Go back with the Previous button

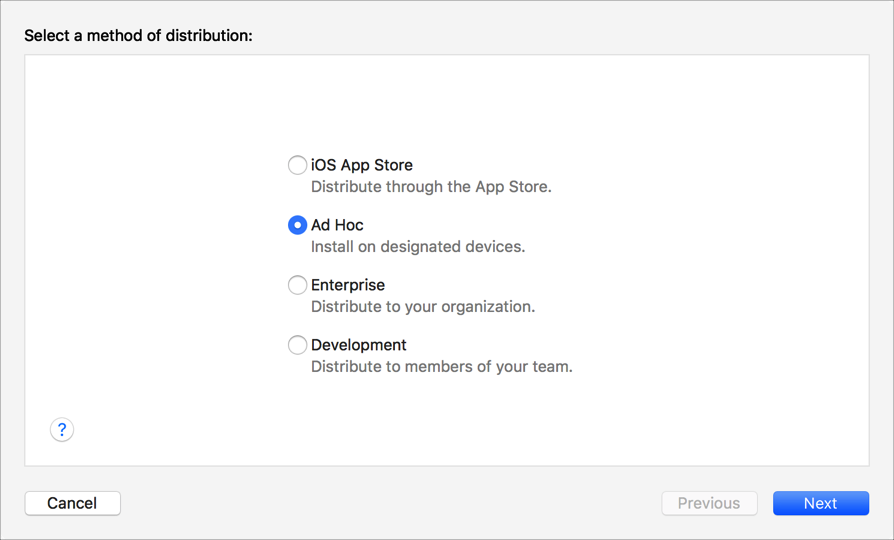(709, 503)
